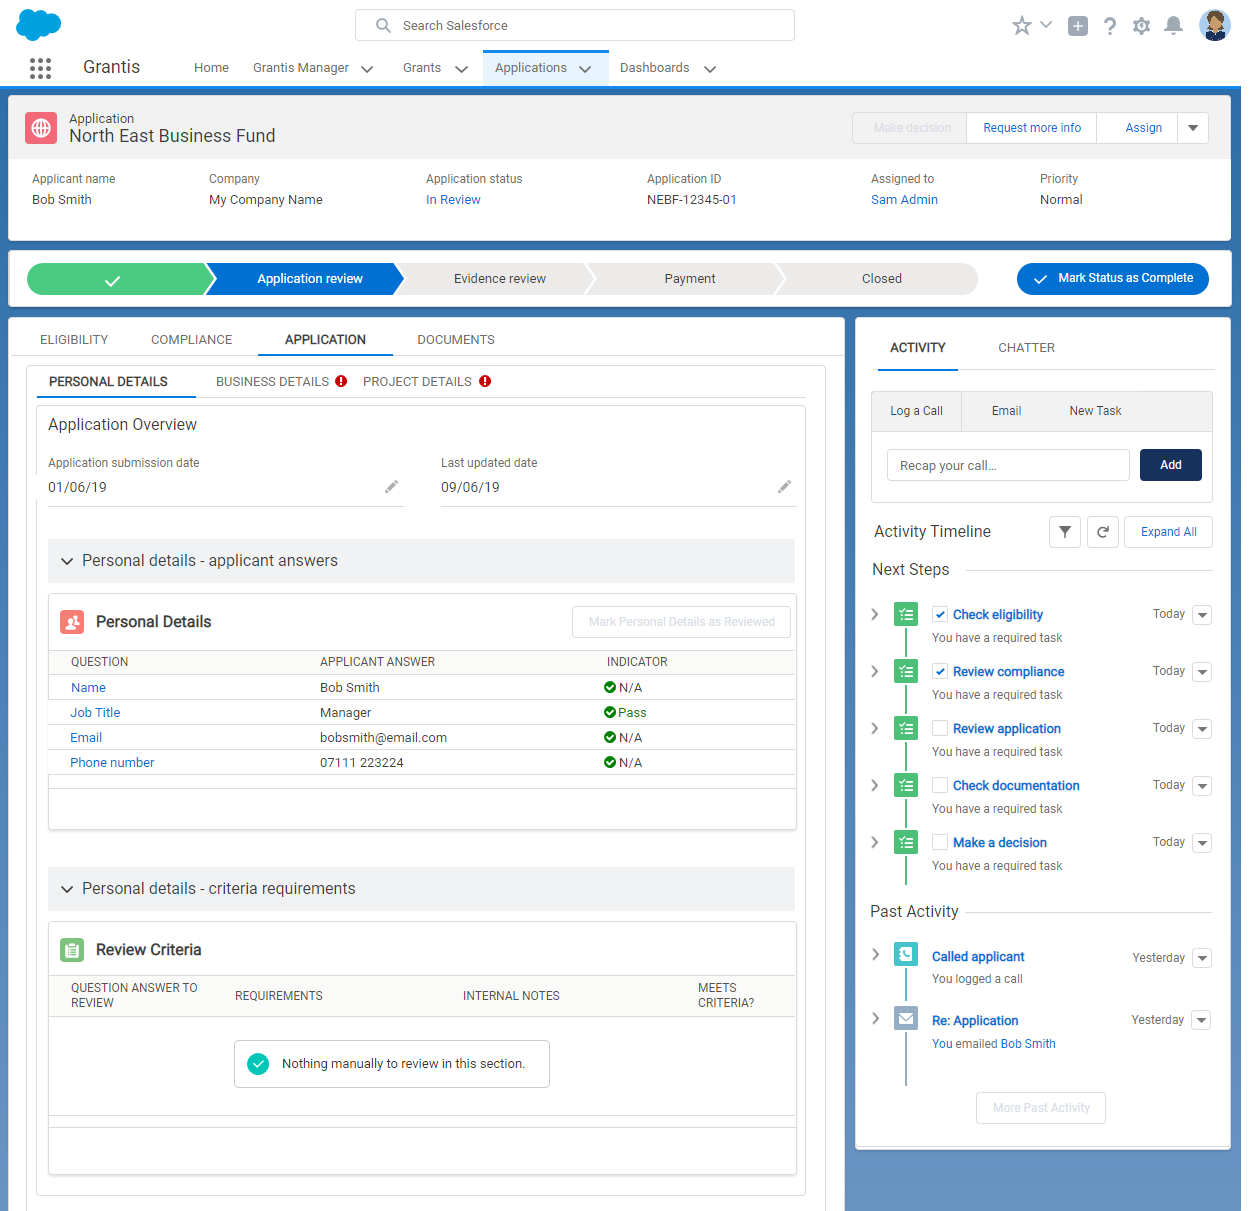Viewport: 1252px width, 1211px height.
Task: Click Request more info button
Action: tap(1032, 128)
